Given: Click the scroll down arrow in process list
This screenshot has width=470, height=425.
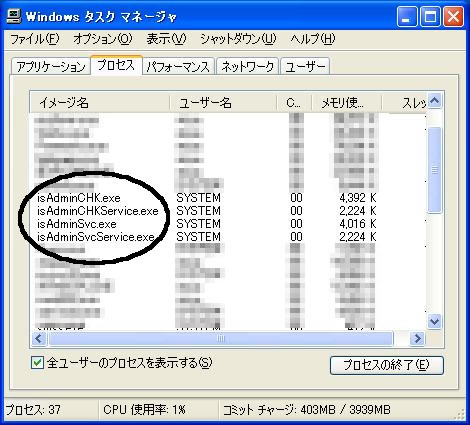Looking at the screenshot, I should click(434, 321).
